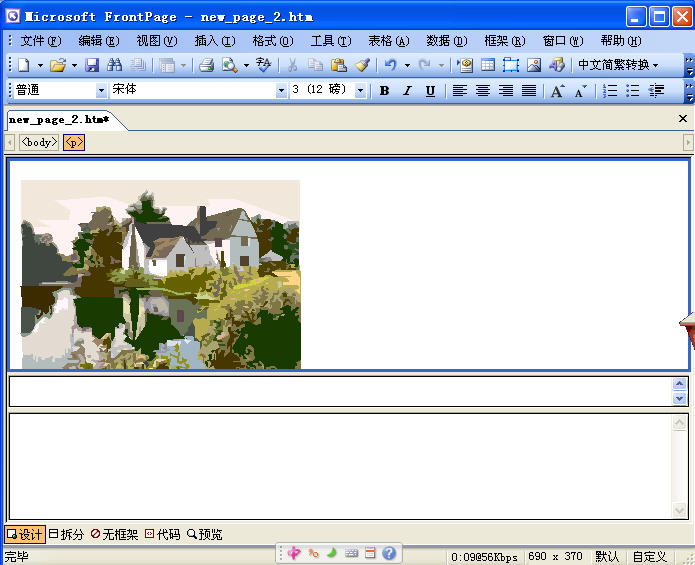695x565 pixels.
Task: Align text right
Action: coord(506,90)
